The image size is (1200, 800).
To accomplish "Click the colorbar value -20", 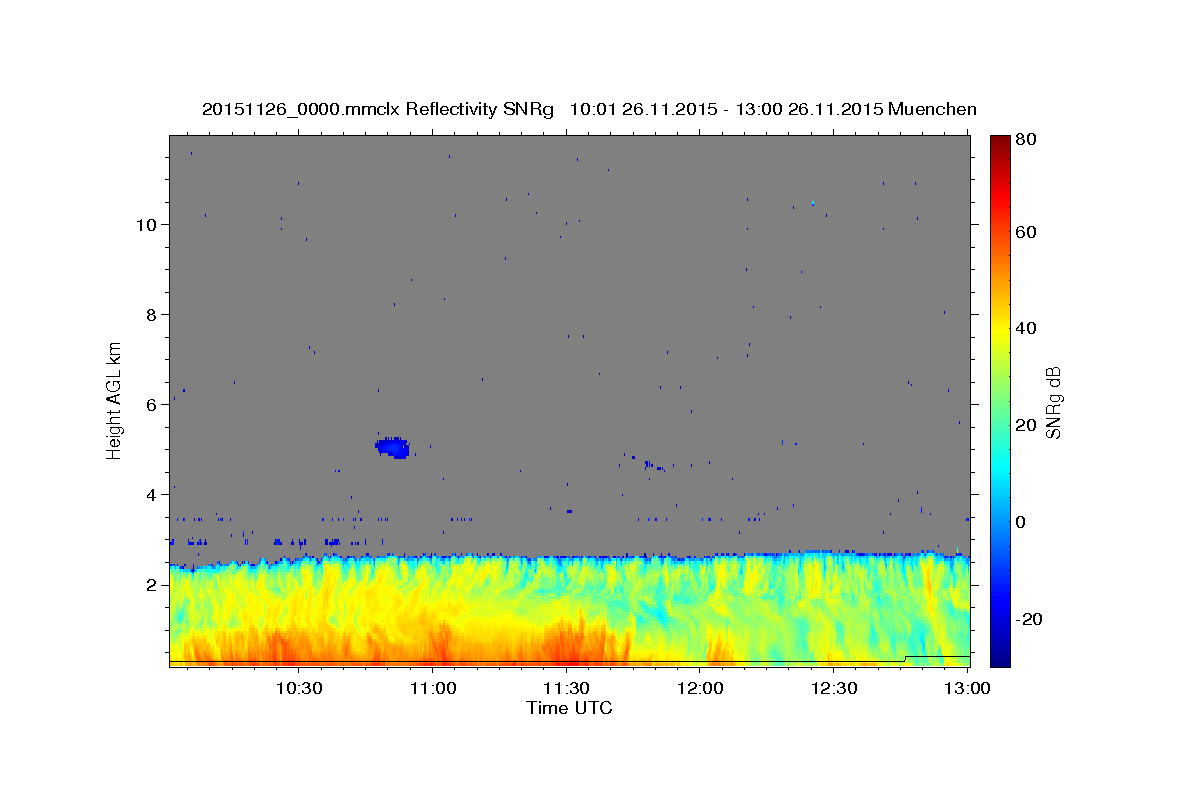I will tap(1030, 619).
